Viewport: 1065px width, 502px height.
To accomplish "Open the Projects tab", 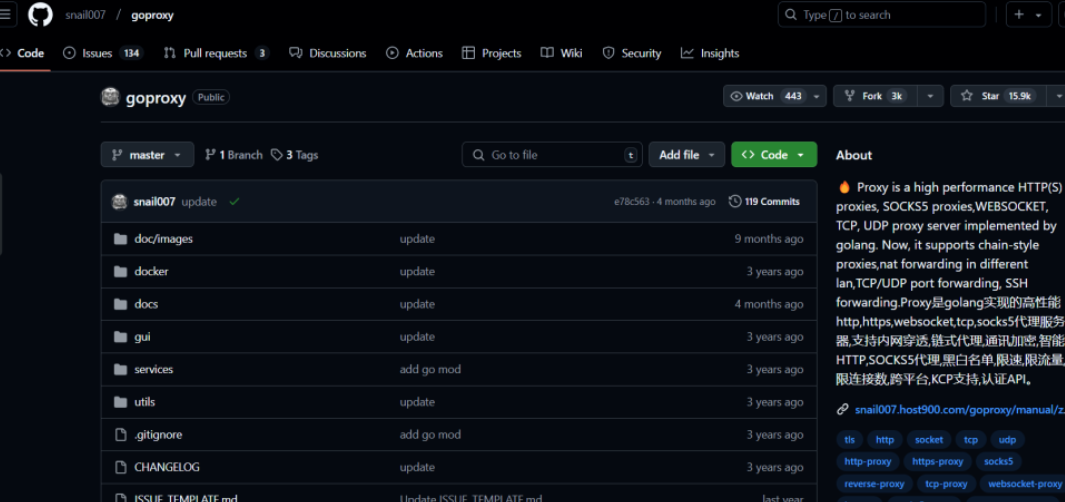I will point(492,53).
